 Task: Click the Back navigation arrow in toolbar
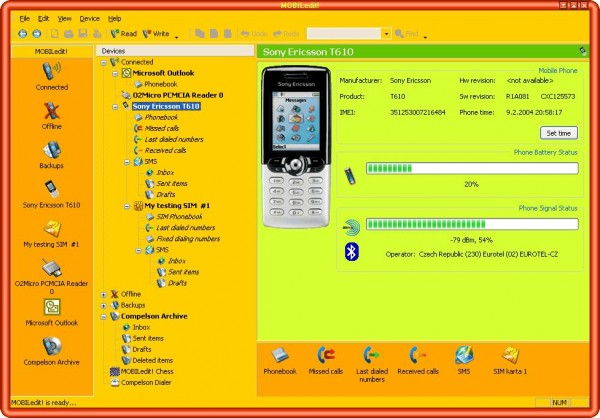tap(23, 34)
